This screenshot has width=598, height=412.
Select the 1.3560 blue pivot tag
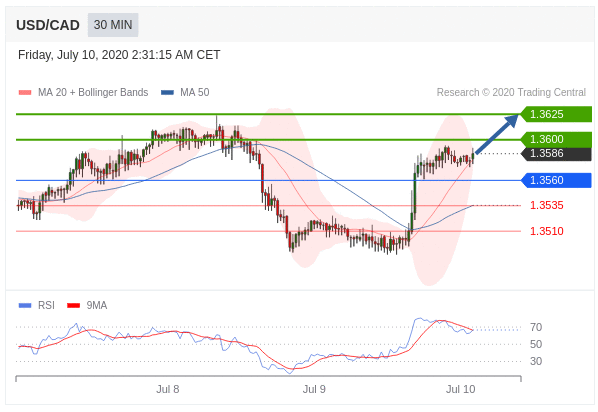[x=556, y=180]
